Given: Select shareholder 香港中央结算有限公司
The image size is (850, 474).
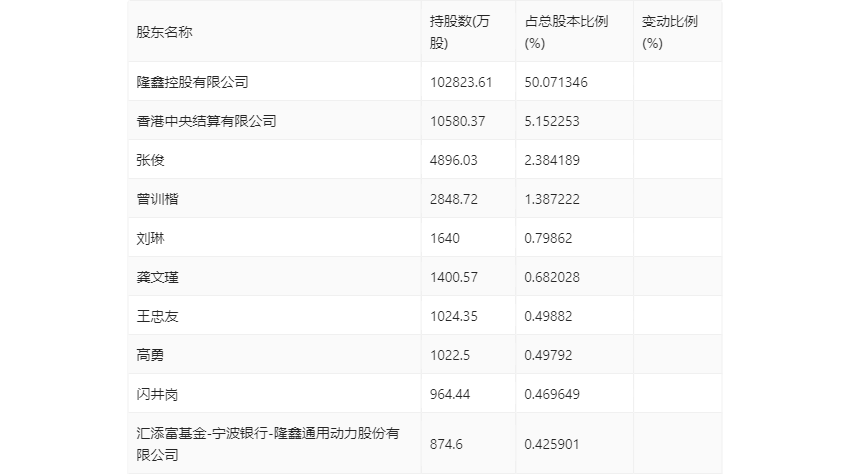Looking at the screenshot, I should pyautogui.click(x=207, y=121).
